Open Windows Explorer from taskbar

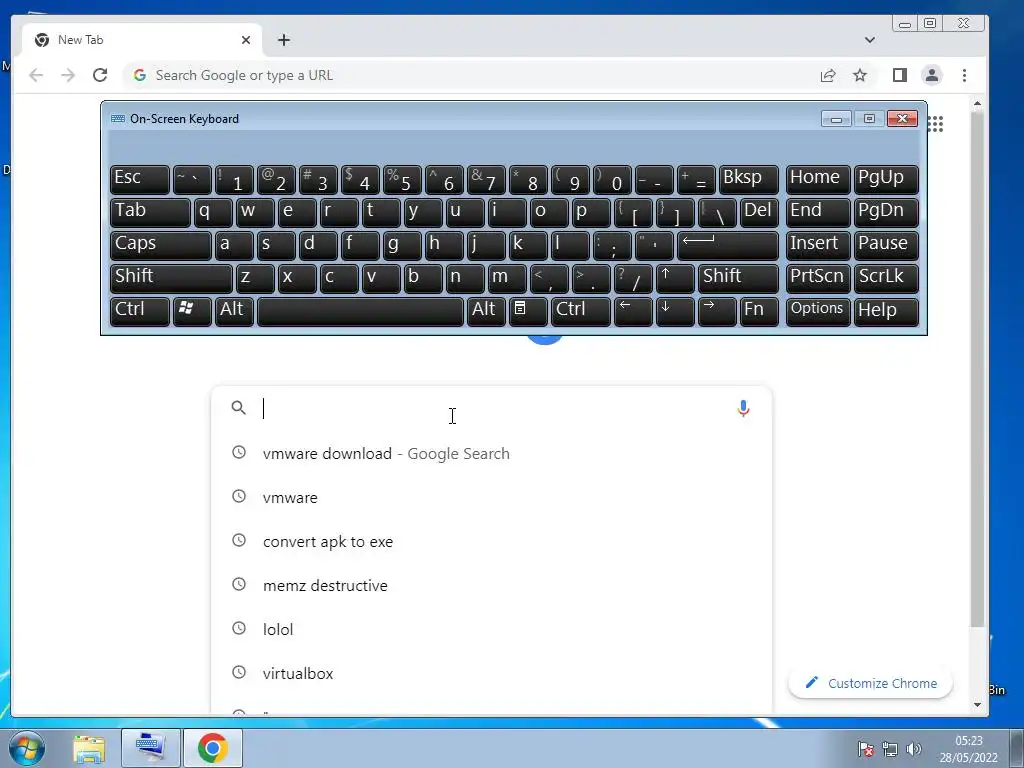point(89,748)
